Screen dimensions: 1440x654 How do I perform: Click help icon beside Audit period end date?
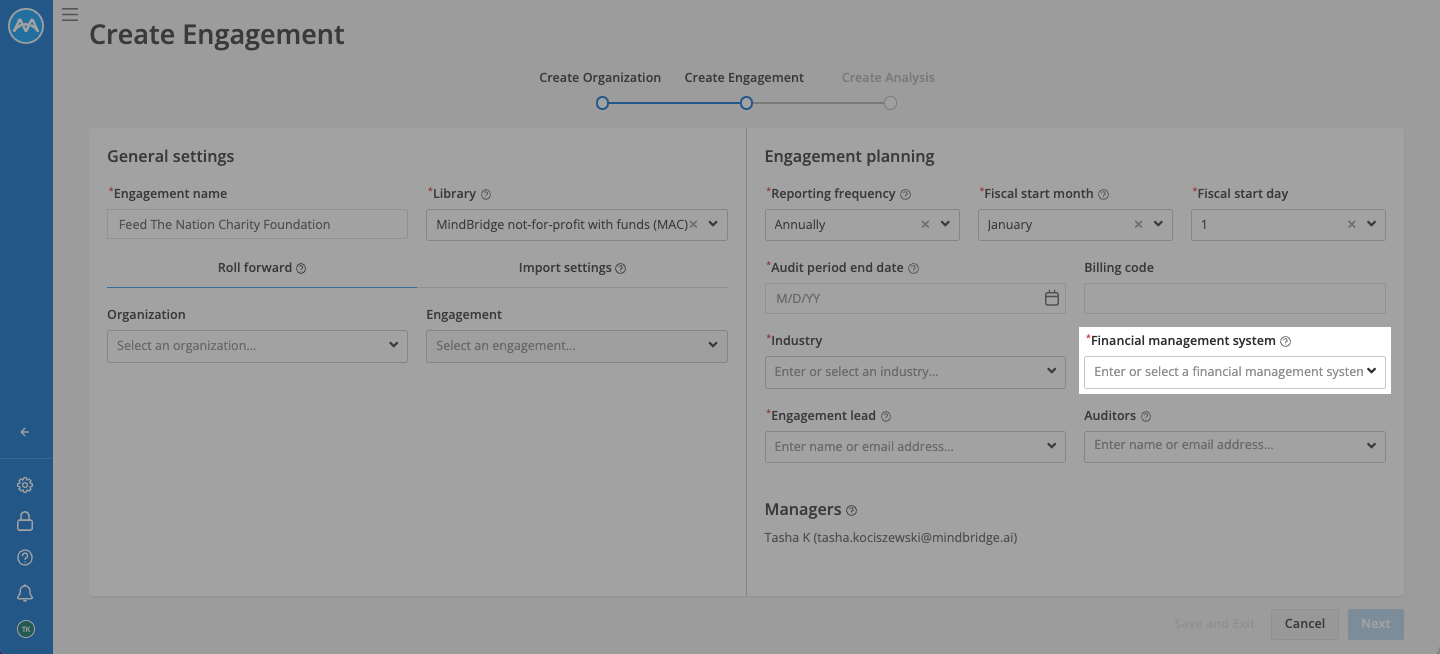[913, 268]
